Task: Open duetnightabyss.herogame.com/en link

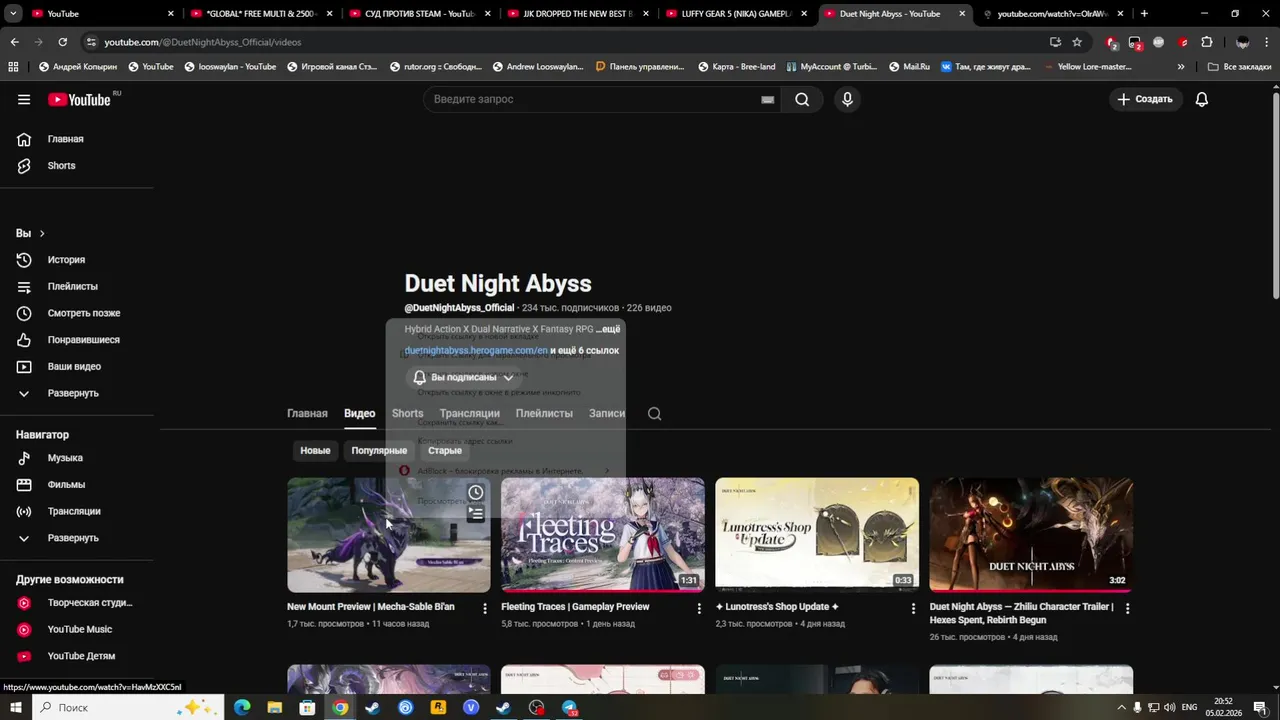Action: 476,351
